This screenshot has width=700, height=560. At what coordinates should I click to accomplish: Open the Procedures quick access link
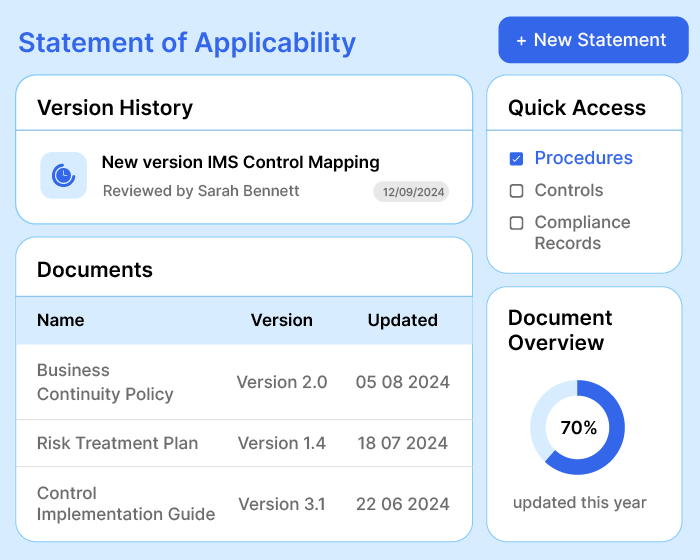point(583,158)
